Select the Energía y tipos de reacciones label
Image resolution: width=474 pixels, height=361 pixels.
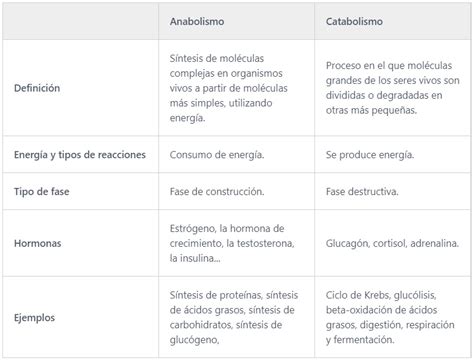click(x=80, y=155)
